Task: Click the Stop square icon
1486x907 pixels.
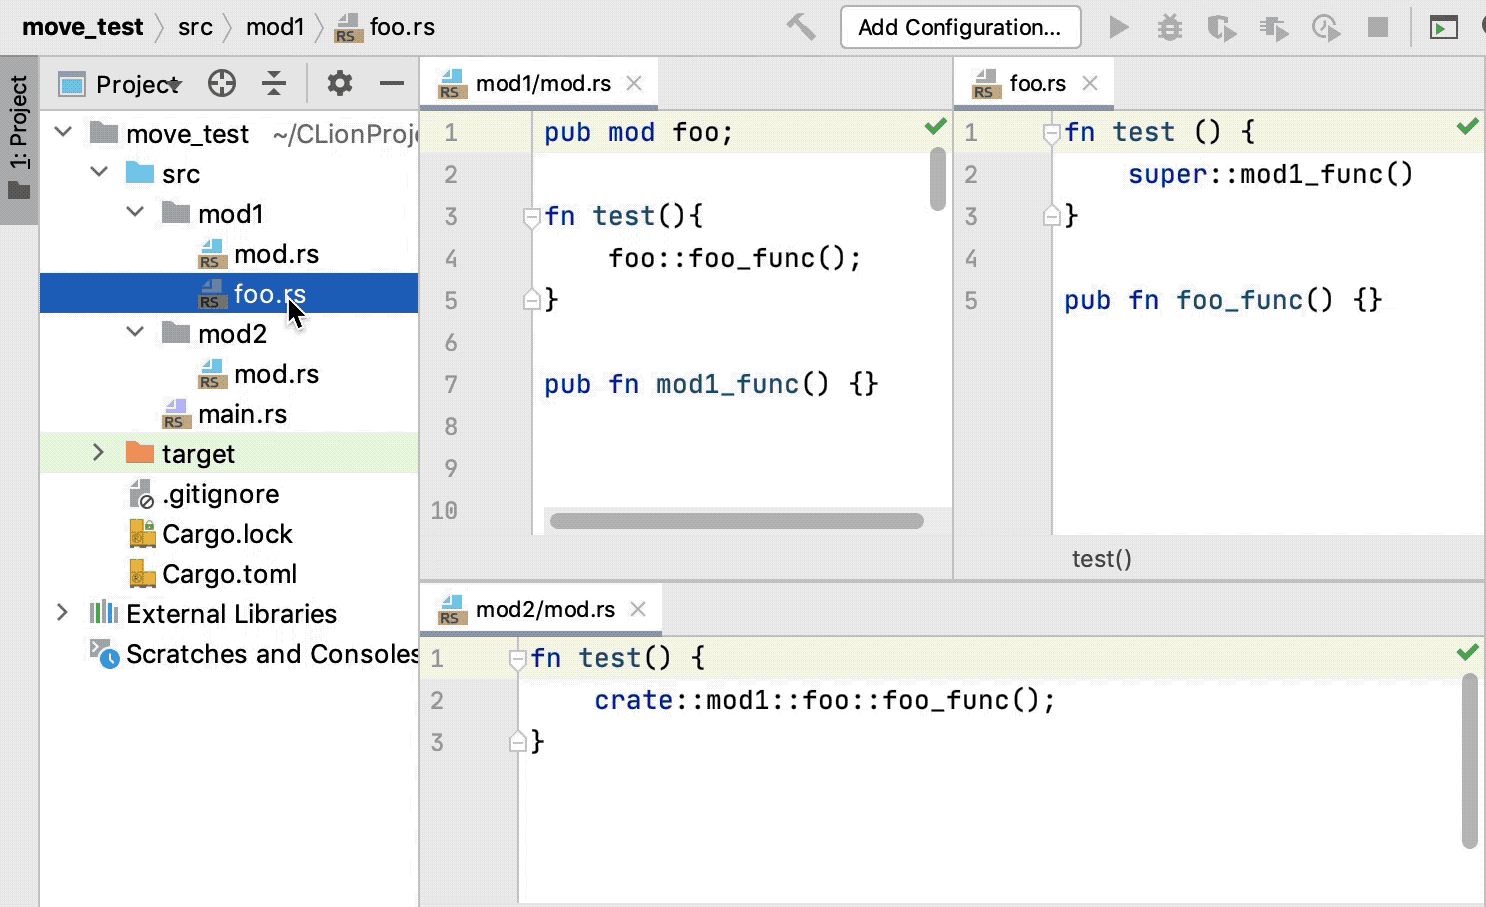Action: point(1378,27)
